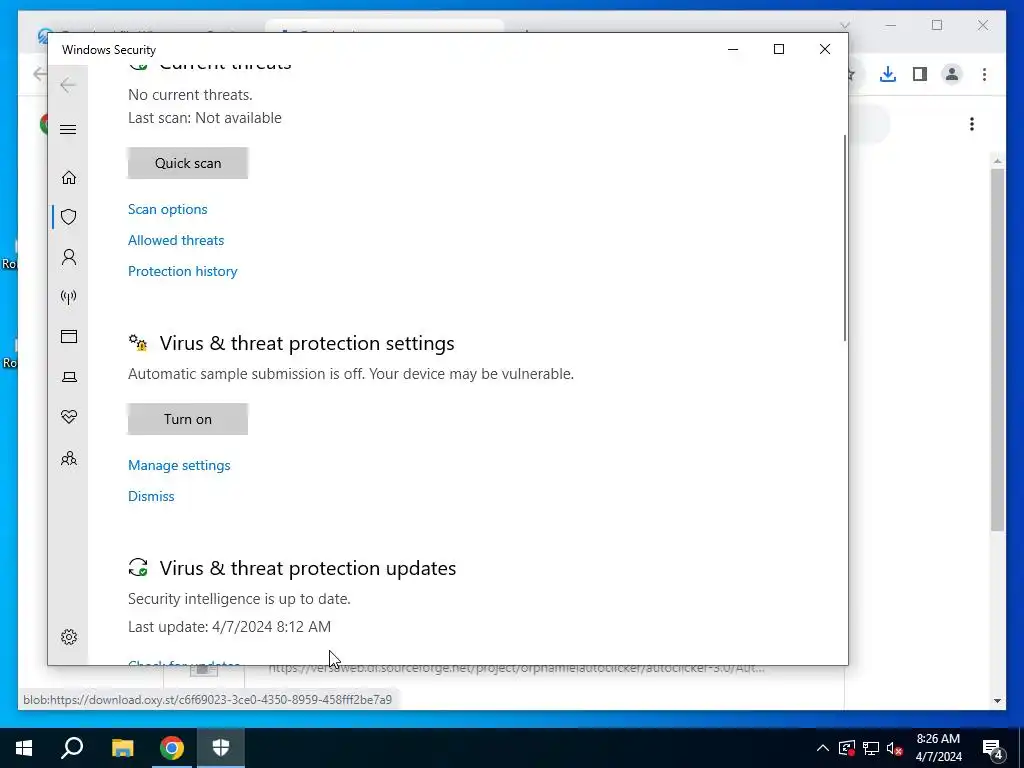The width and height of the screenshot is (1024, 768).
Task: Click the Chrome page scrollbar thumb
Action: (997, 349)
